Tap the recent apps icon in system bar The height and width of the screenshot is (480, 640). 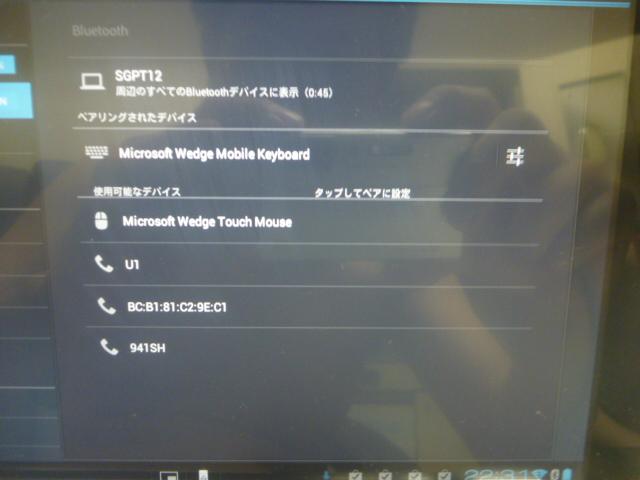(169, 476)
